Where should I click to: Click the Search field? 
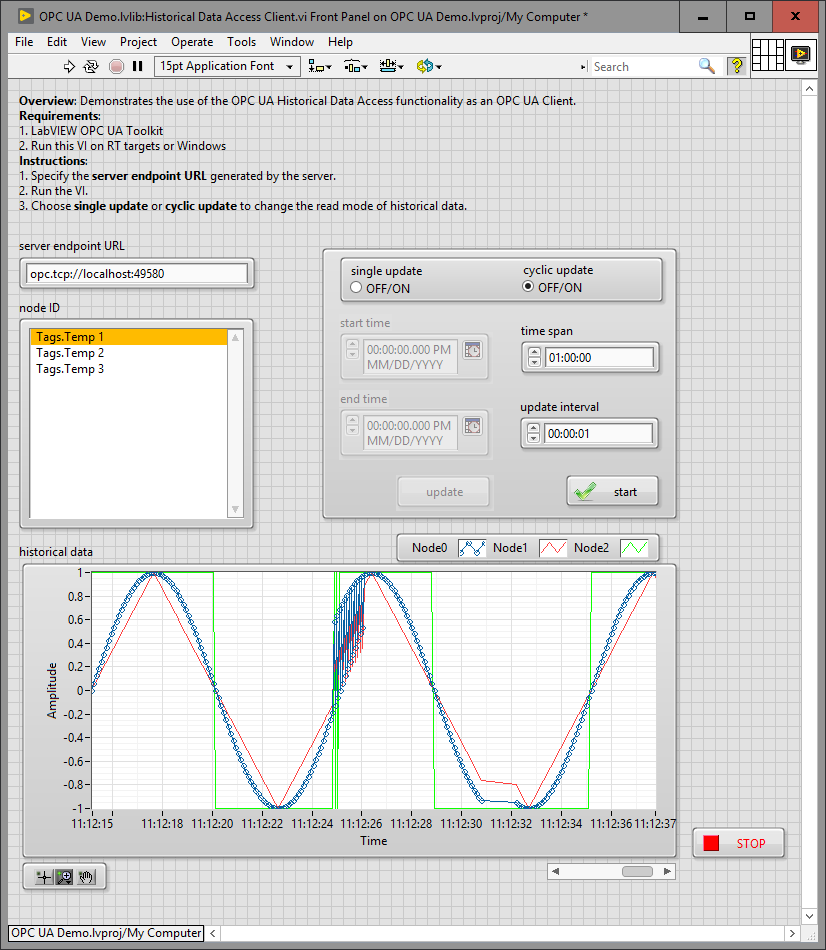[644, 67]
